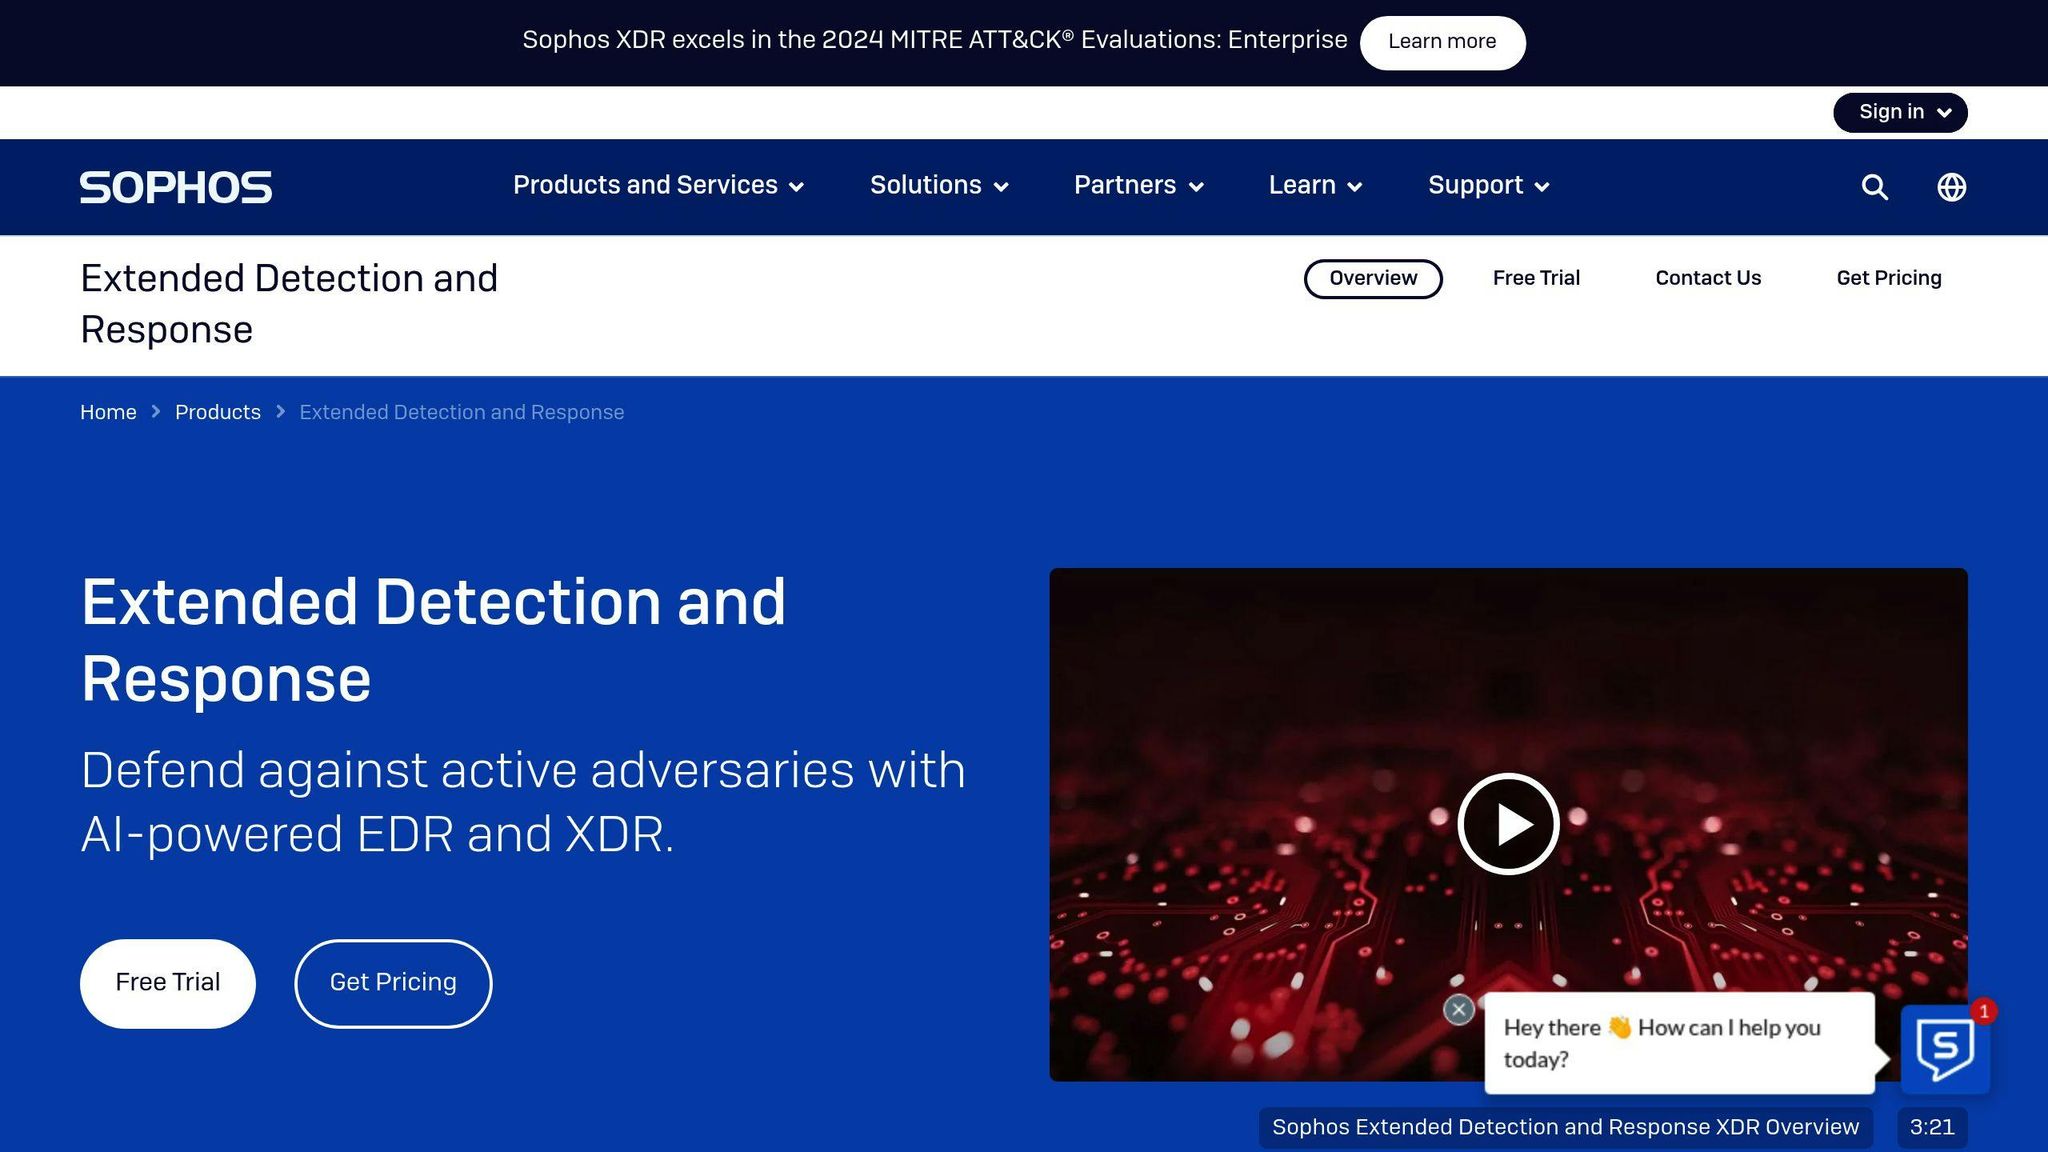Click the 3:21 video duration label
The image size is (2048, 1152).
coord(1932,1128)
